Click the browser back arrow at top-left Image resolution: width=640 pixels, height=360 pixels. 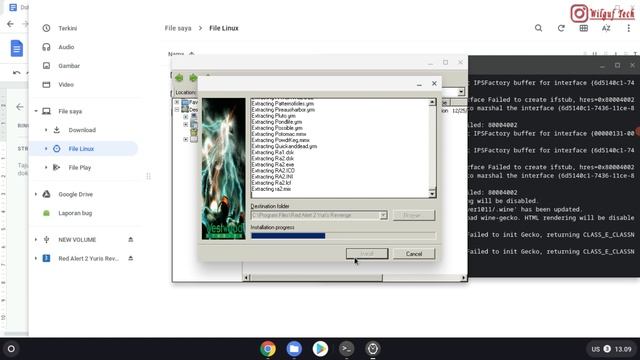[10, 24]
